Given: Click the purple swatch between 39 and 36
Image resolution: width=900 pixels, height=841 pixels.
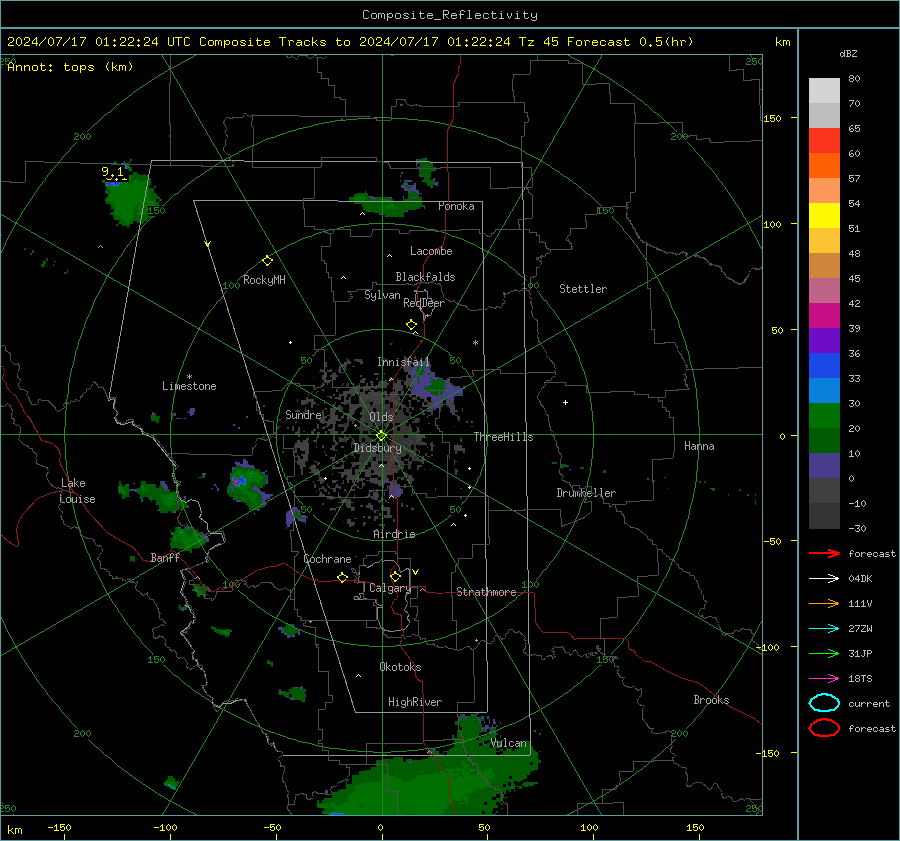Looking at the screenshot, I should click(x=824, y=341).
